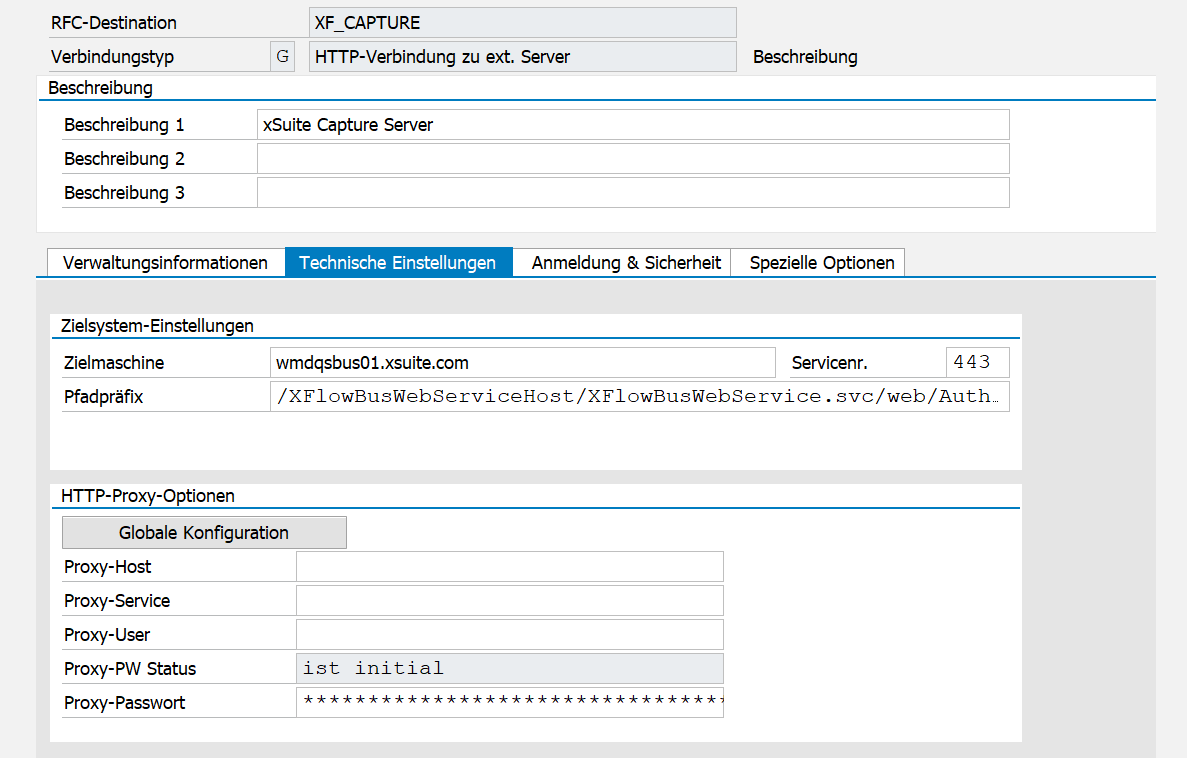The image size is (1187, 758).
Task: Click the Servicenr. field containing 443
Action: (x=977, y=362)
